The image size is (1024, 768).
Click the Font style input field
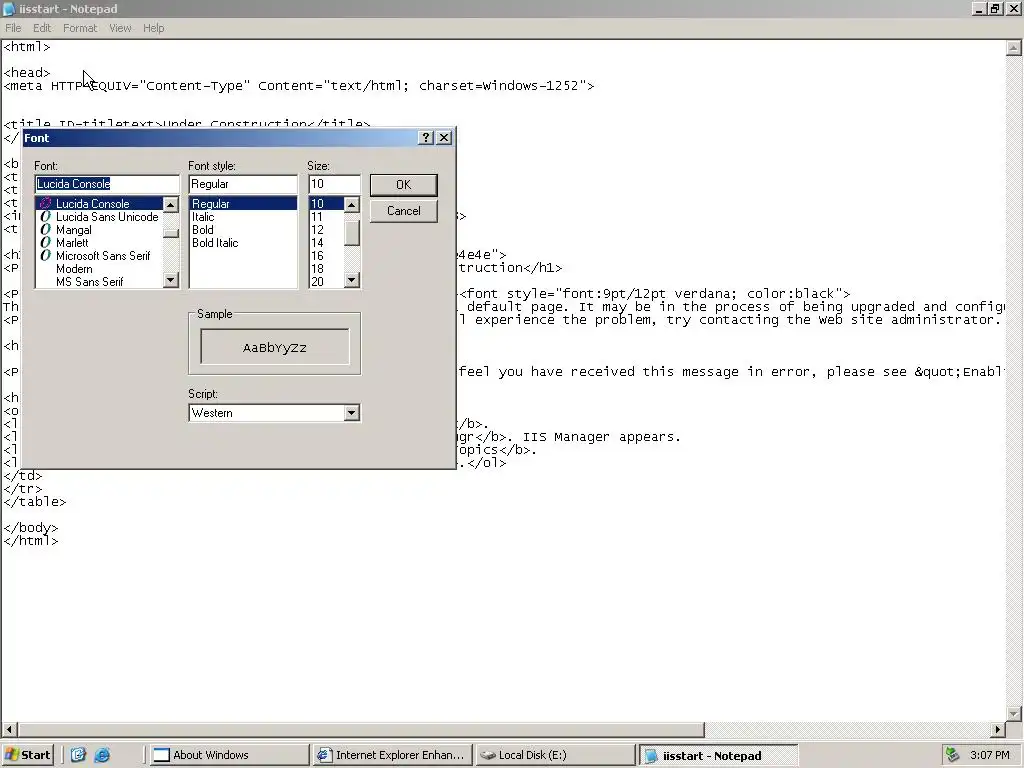click(243, 184)
